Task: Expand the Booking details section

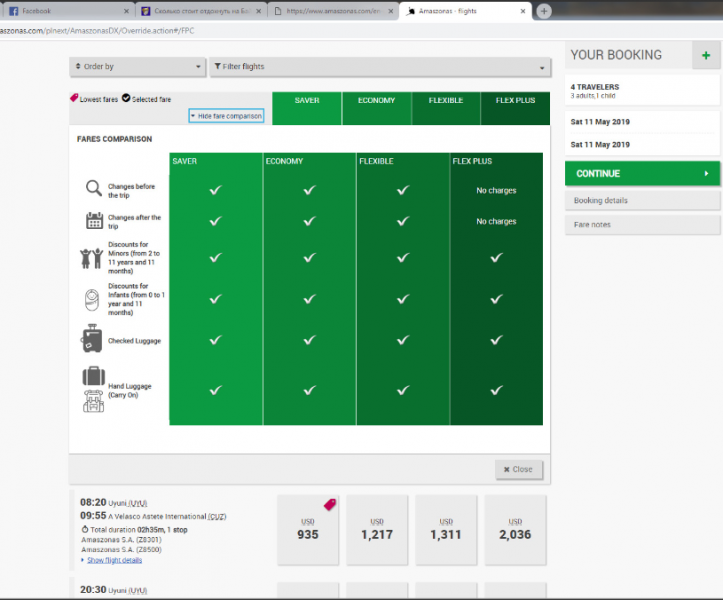Action: tap(642, 201)
